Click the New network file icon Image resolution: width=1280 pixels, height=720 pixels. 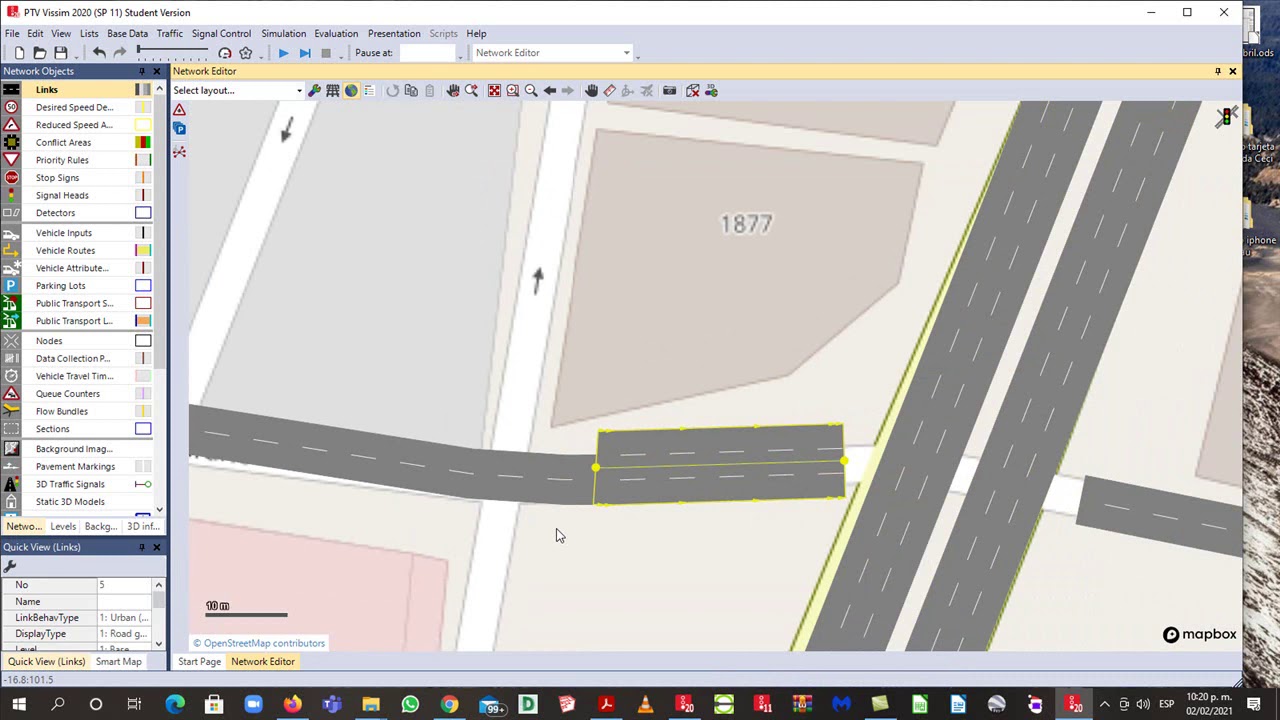[19, 53]
